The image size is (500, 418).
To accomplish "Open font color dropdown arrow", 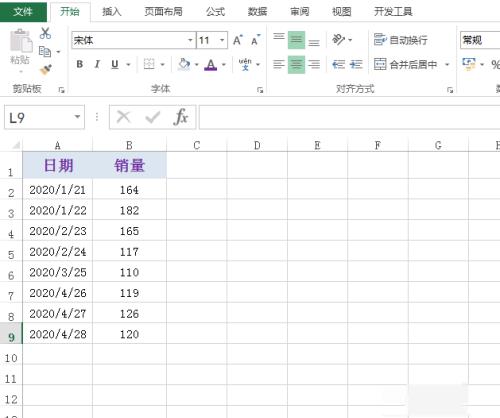I will (224, 64).
